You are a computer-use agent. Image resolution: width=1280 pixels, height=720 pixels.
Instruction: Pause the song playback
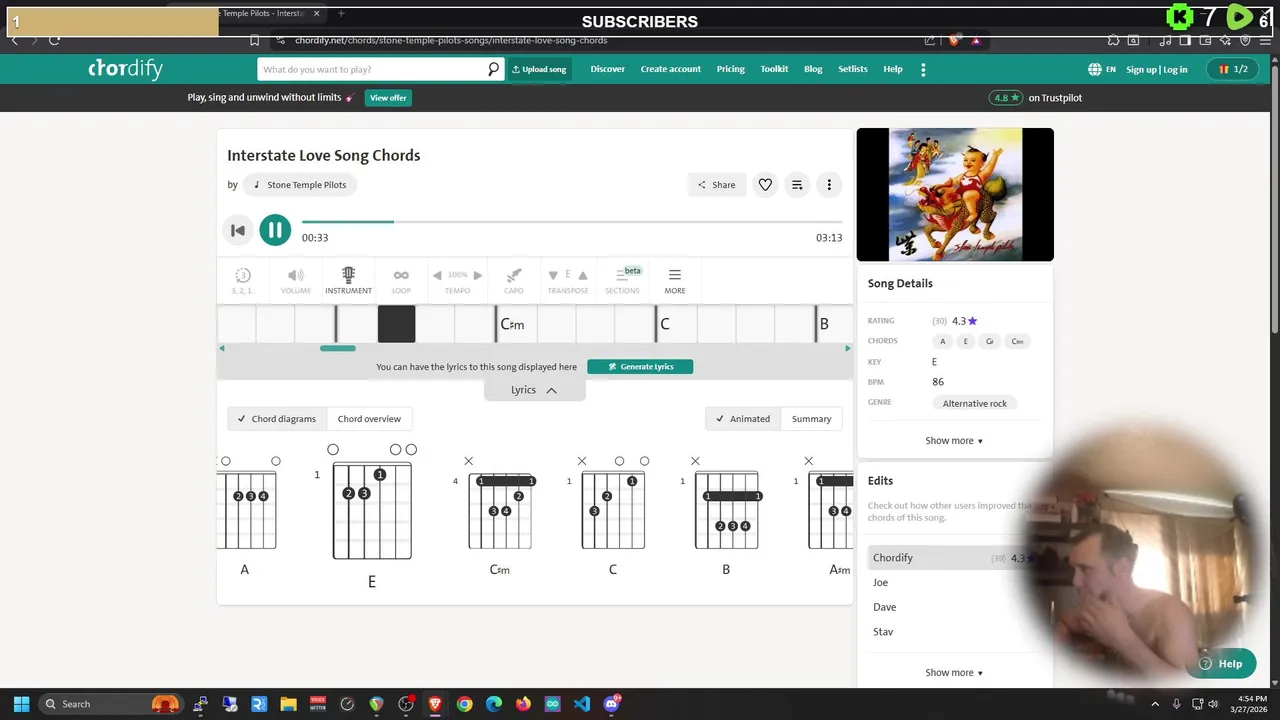point(275,230)
